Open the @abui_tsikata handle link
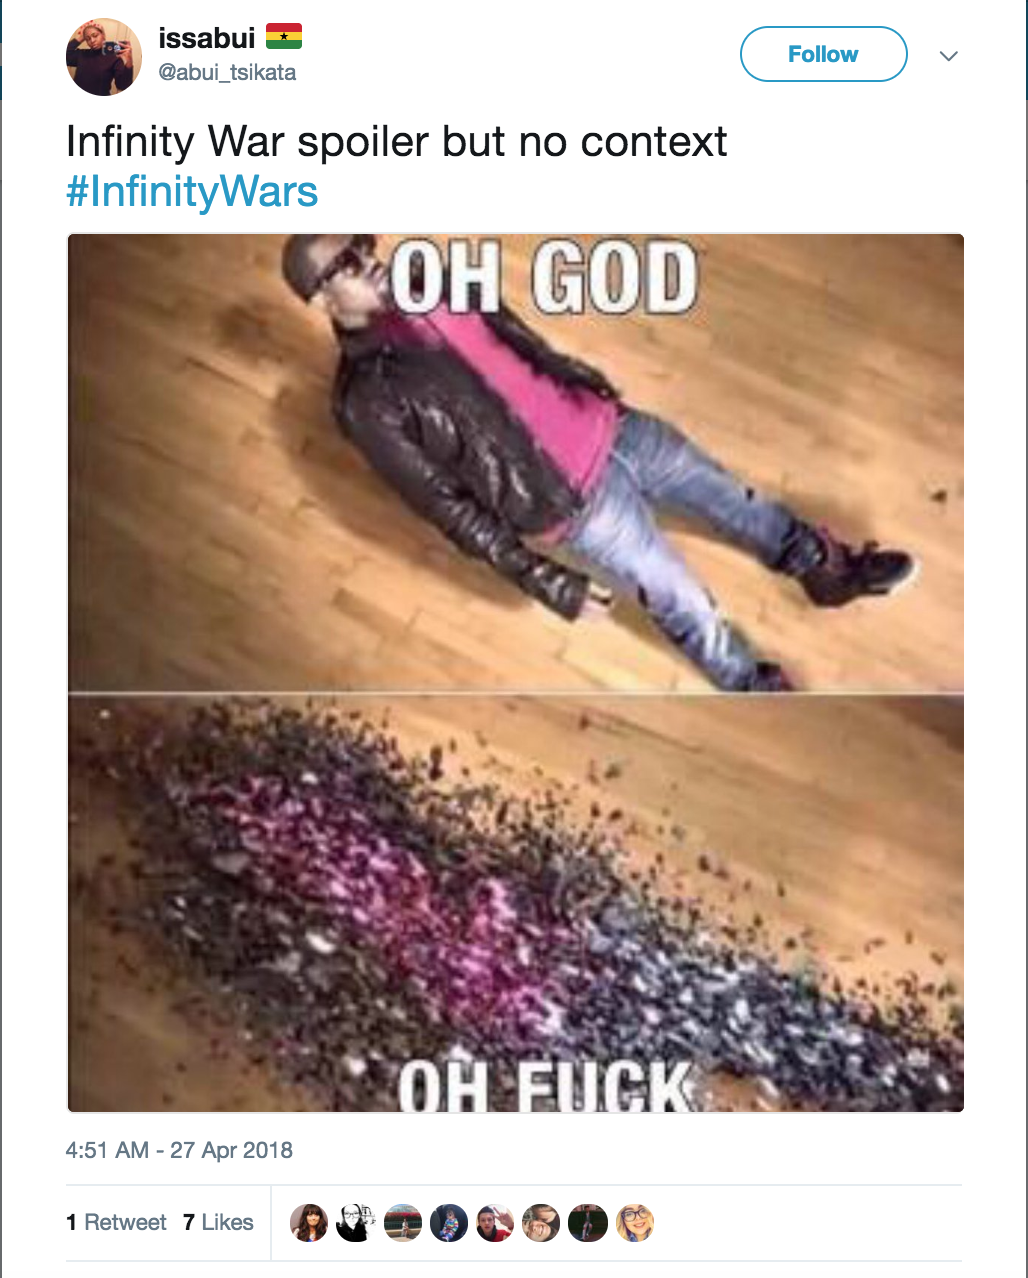 click(227, 72)
